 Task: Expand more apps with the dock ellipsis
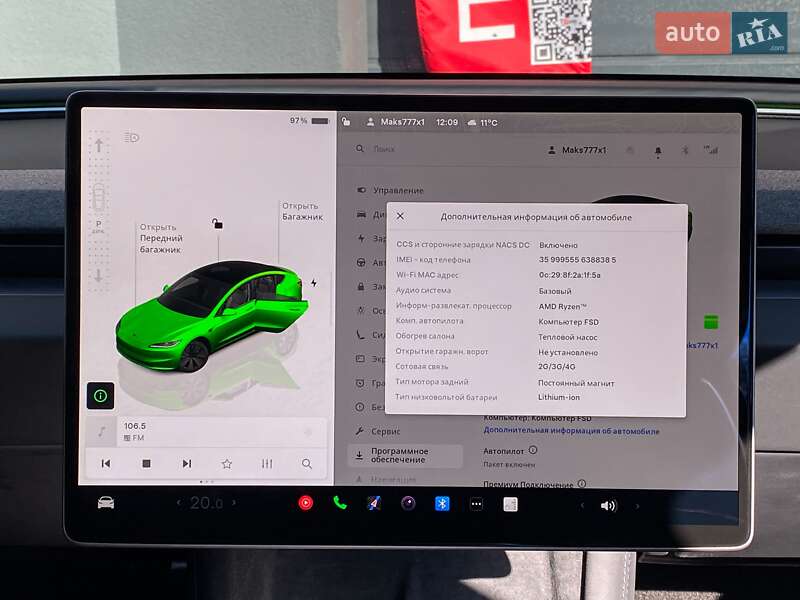pos(478,505)
